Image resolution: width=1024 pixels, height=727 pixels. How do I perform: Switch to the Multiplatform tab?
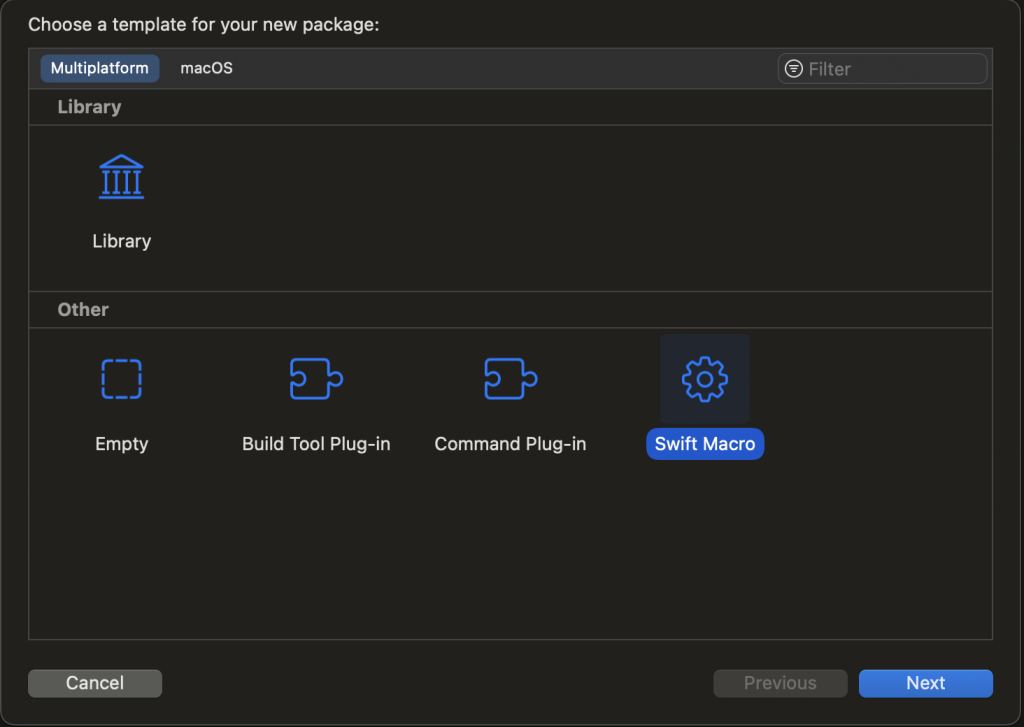(99, 68)
